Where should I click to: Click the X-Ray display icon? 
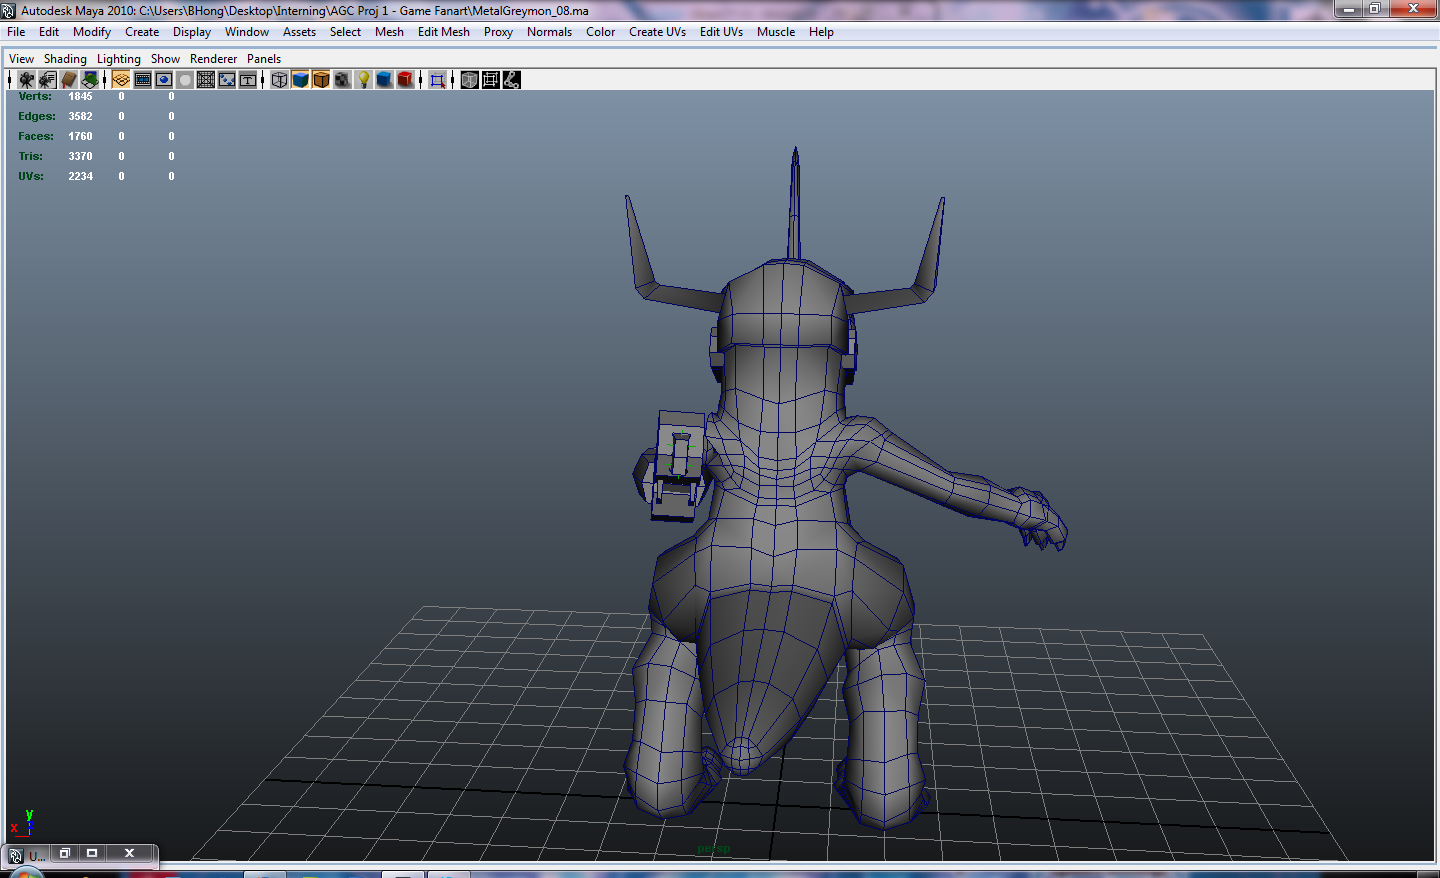tap(469, 80)
